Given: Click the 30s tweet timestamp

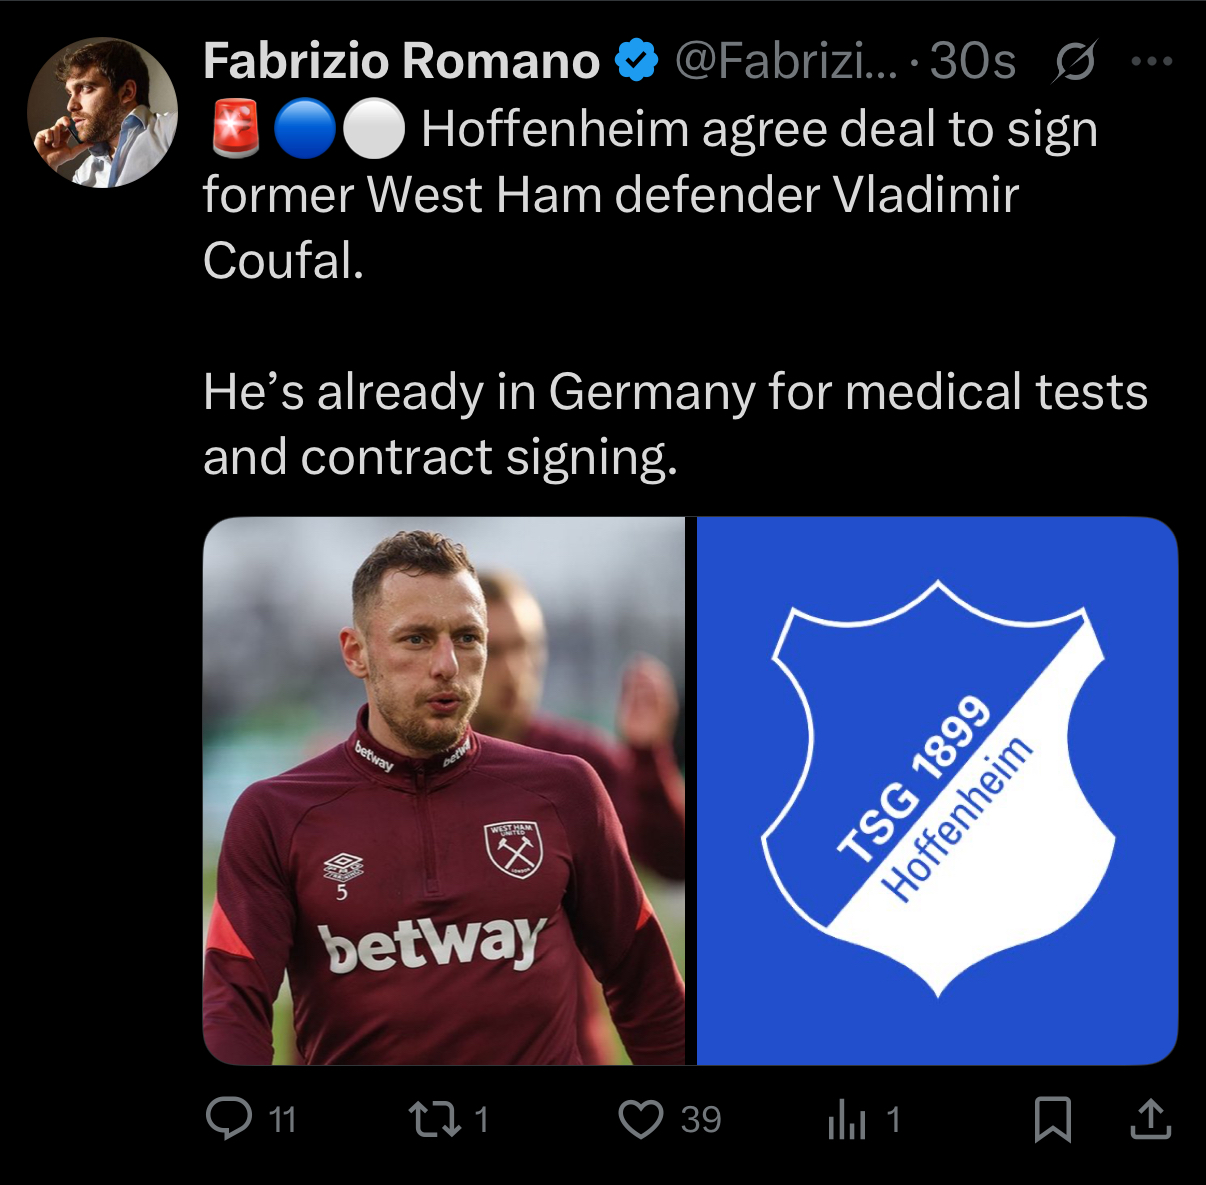Looking at the screenshot, I should (x=972, y=62).
